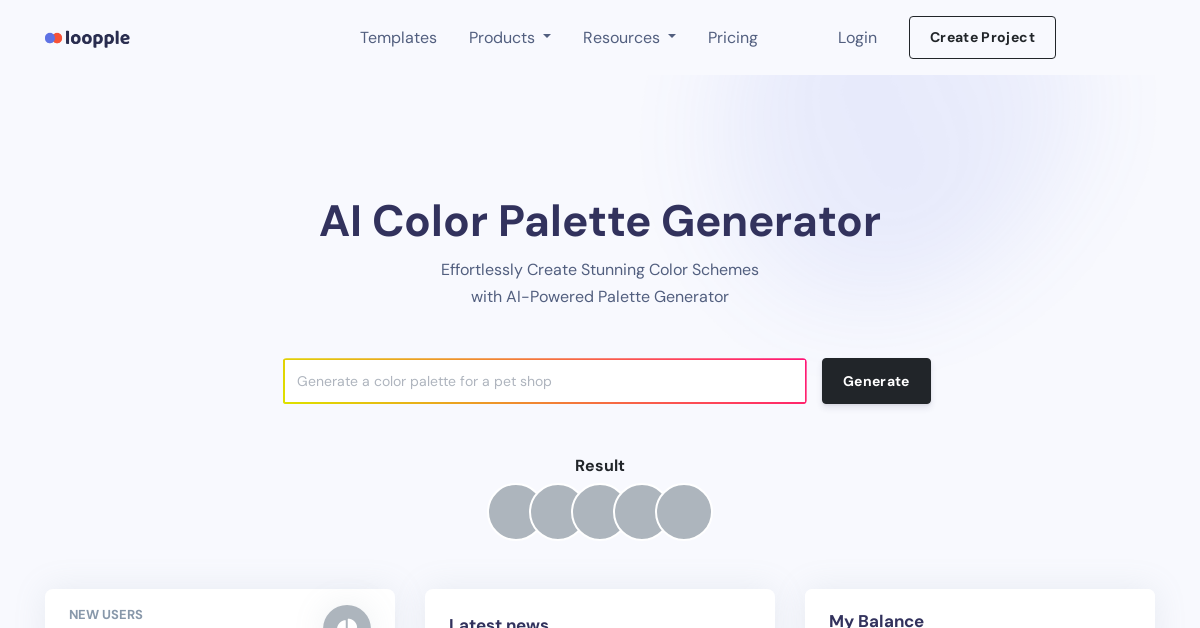Click the Loopple logo icon

(54, 38)
